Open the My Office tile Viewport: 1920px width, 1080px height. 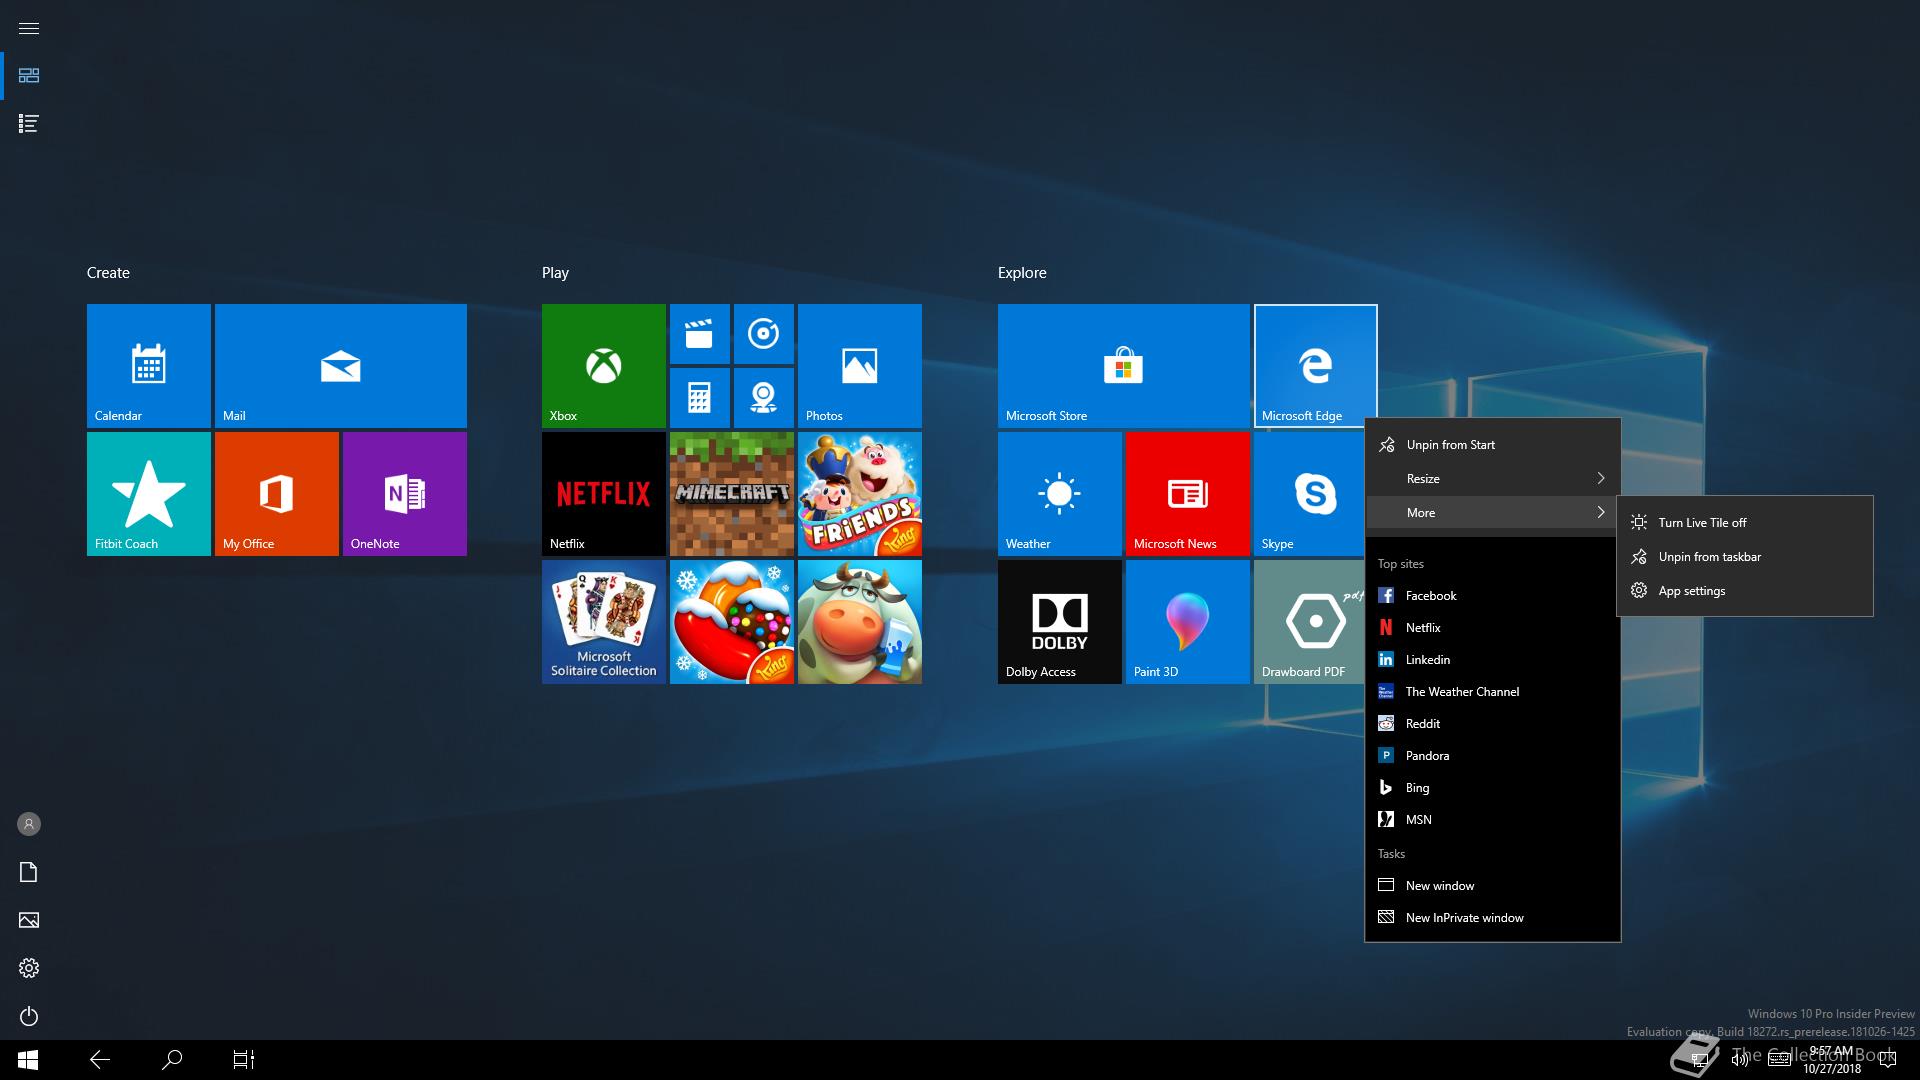pyautogui.click(x=277, y=494)
